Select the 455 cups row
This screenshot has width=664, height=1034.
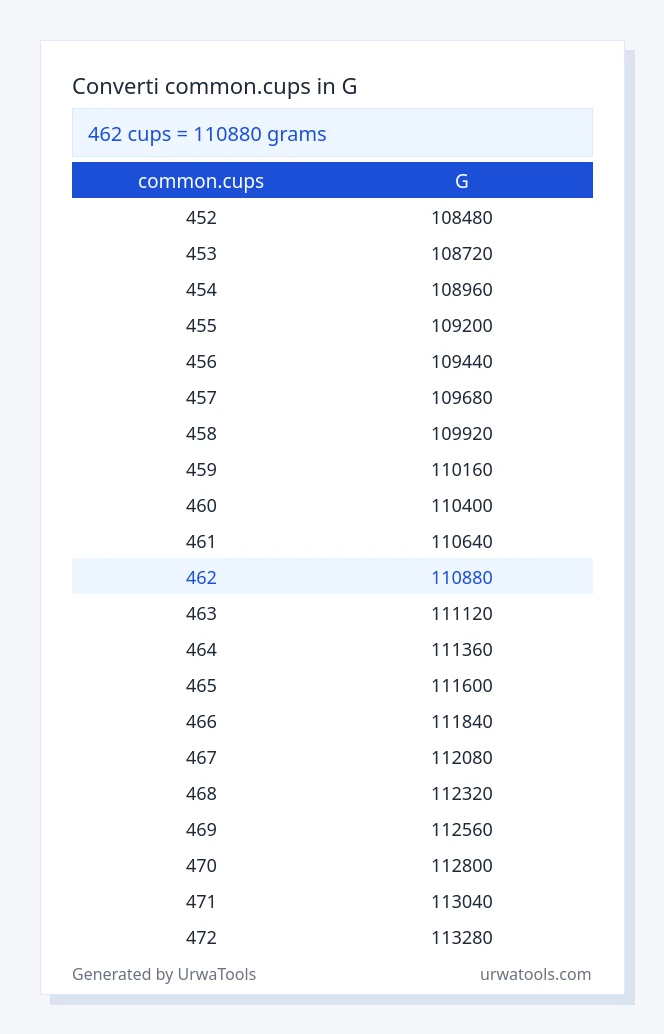pos(332,325)
